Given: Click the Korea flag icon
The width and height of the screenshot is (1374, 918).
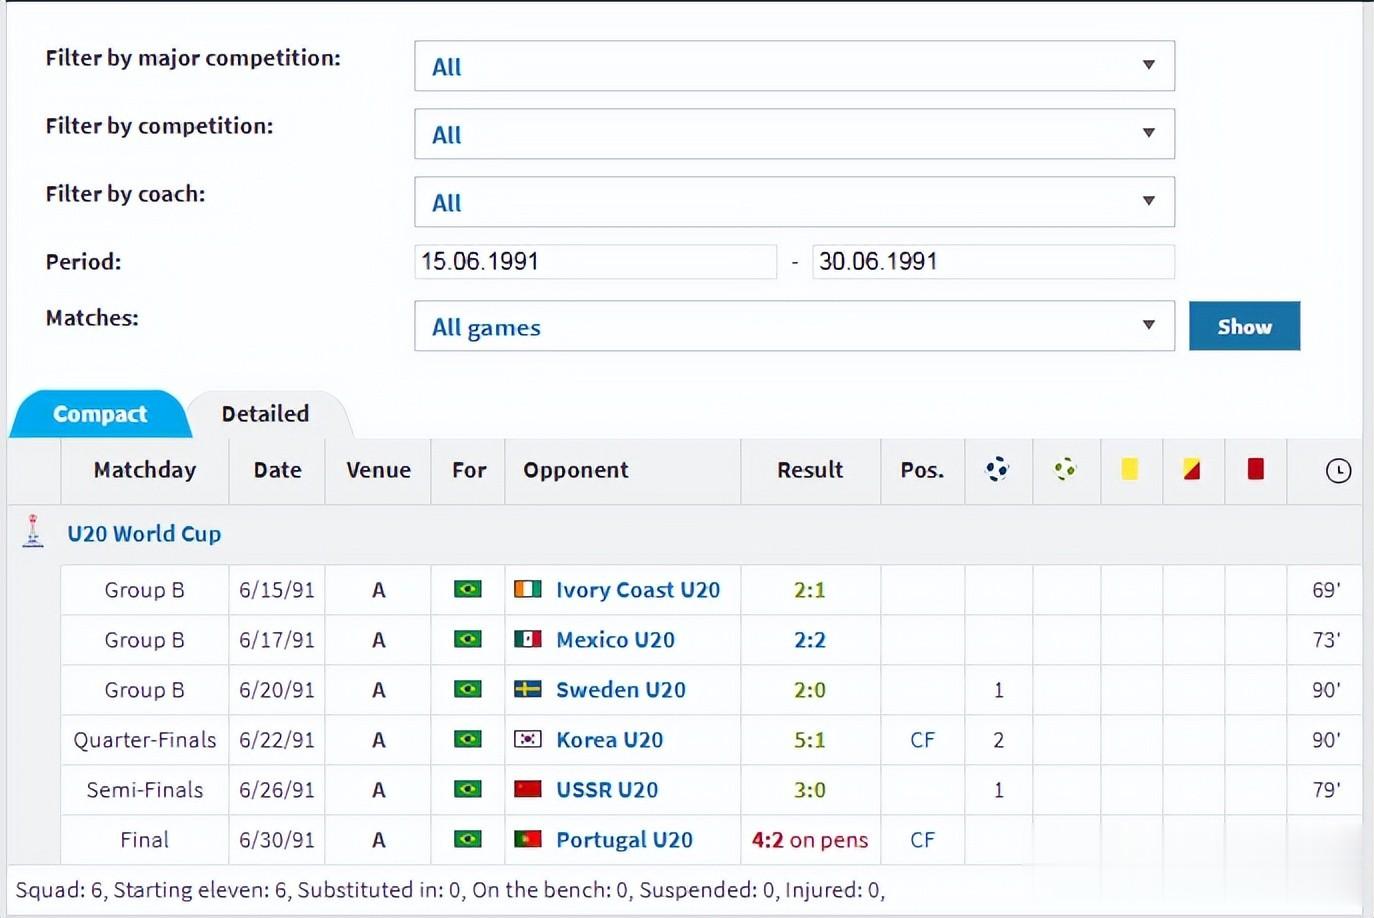Looking at the screenshot, I should click(528, 739).
